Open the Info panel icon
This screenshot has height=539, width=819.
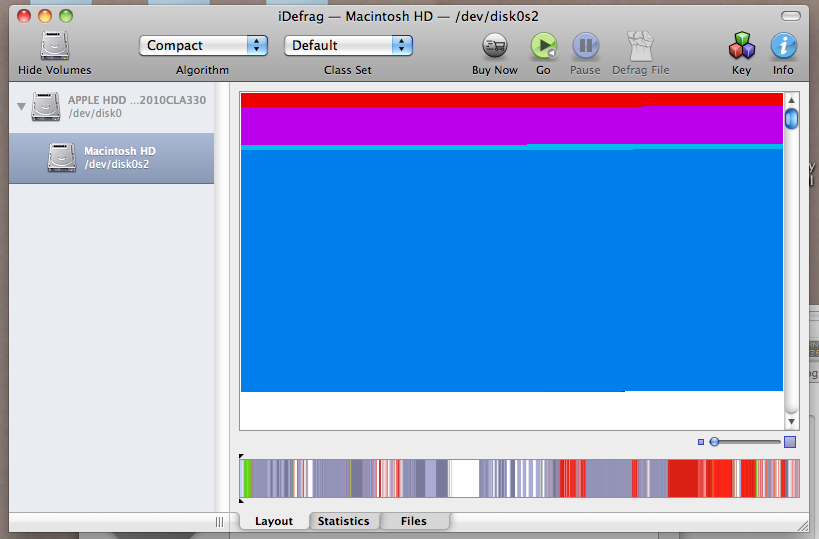(x=783, y=46)
